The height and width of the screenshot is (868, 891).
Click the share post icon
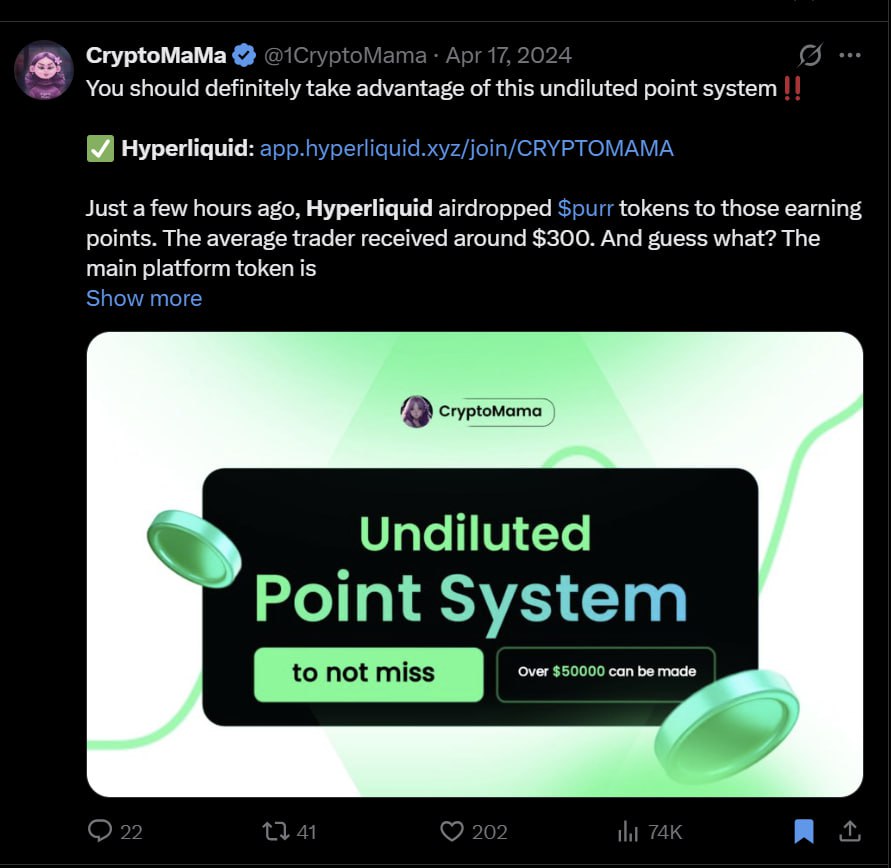point(850,831)
